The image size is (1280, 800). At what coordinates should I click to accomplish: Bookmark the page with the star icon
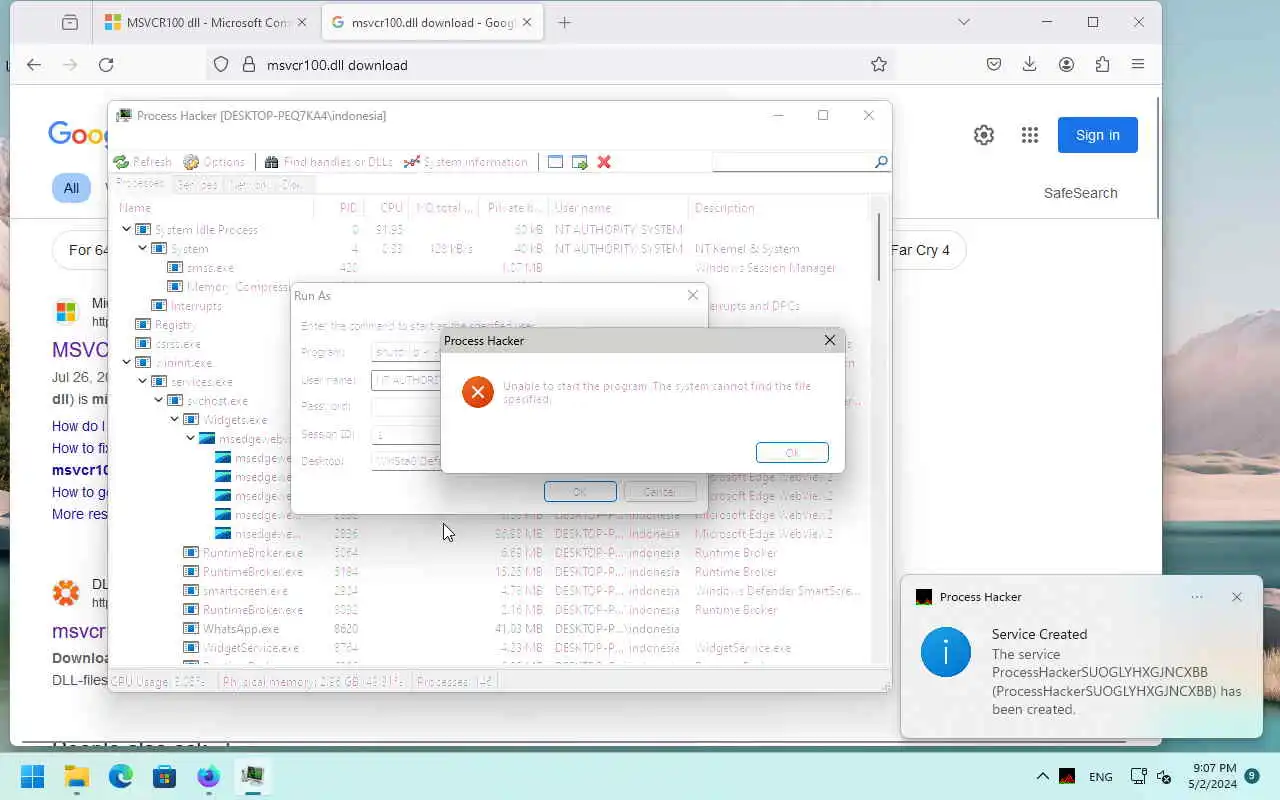879,65
